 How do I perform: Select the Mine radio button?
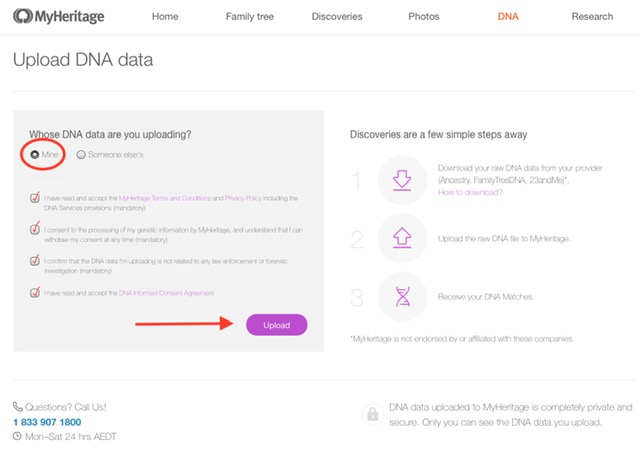click(35, 154)
